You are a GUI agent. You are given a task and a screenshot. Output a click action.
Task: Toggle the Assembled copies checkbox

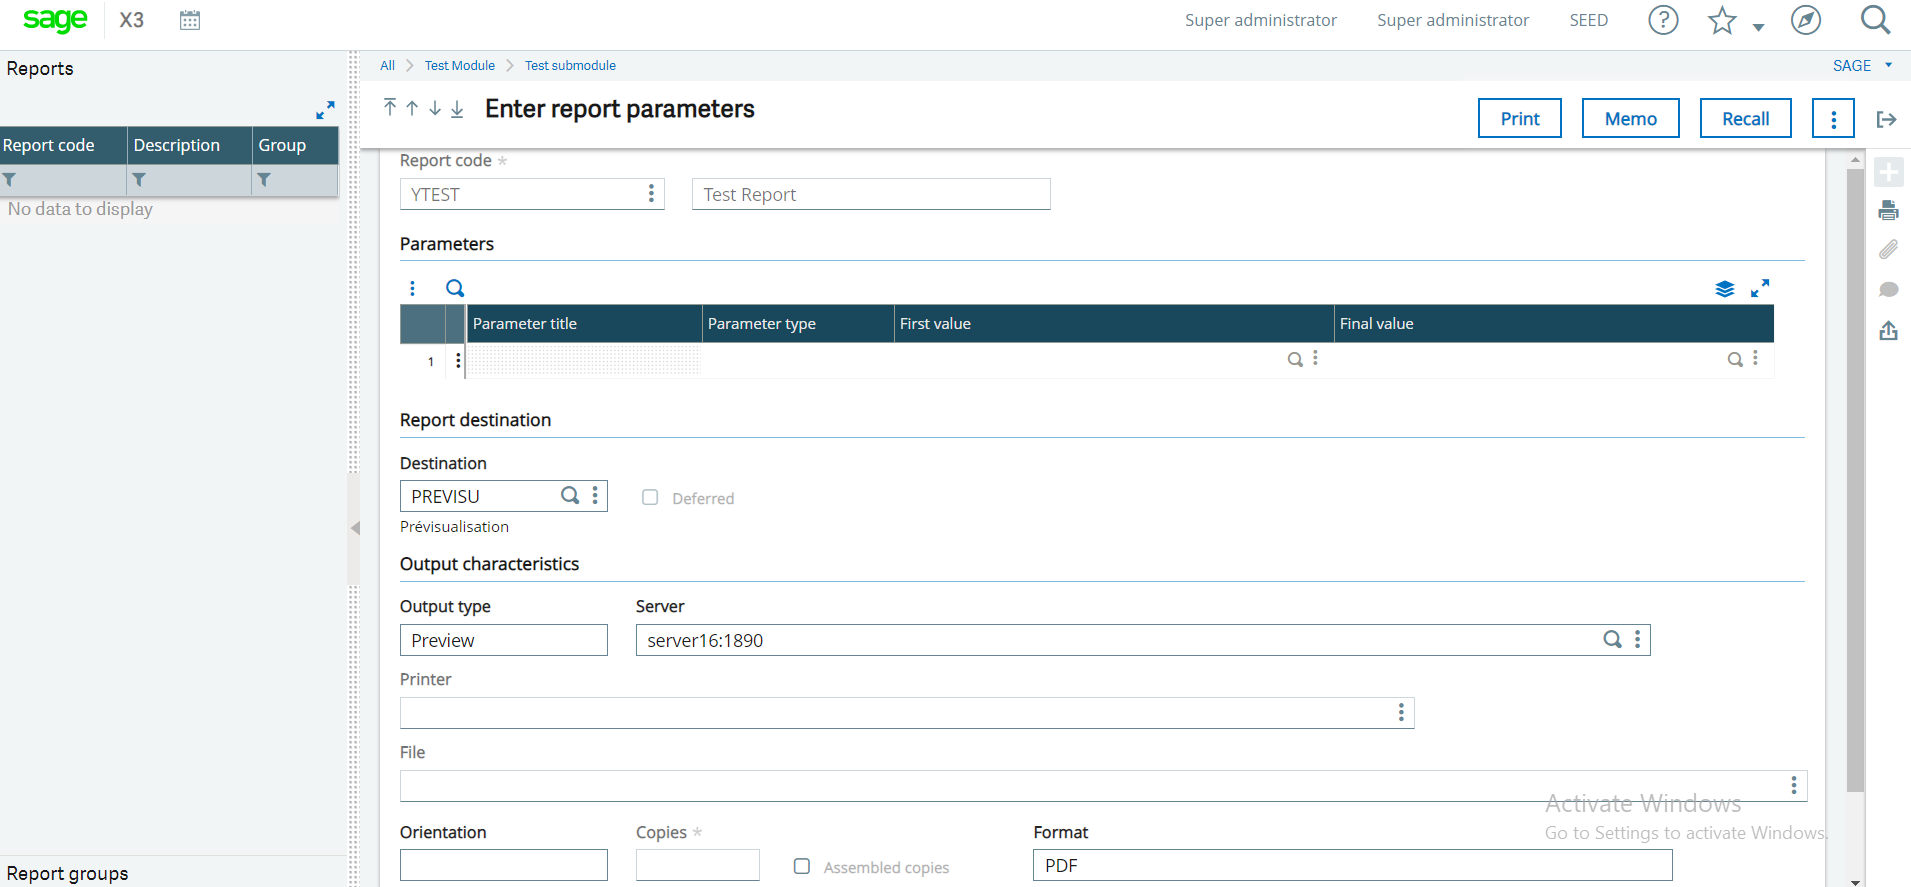[x=802, y=866]
